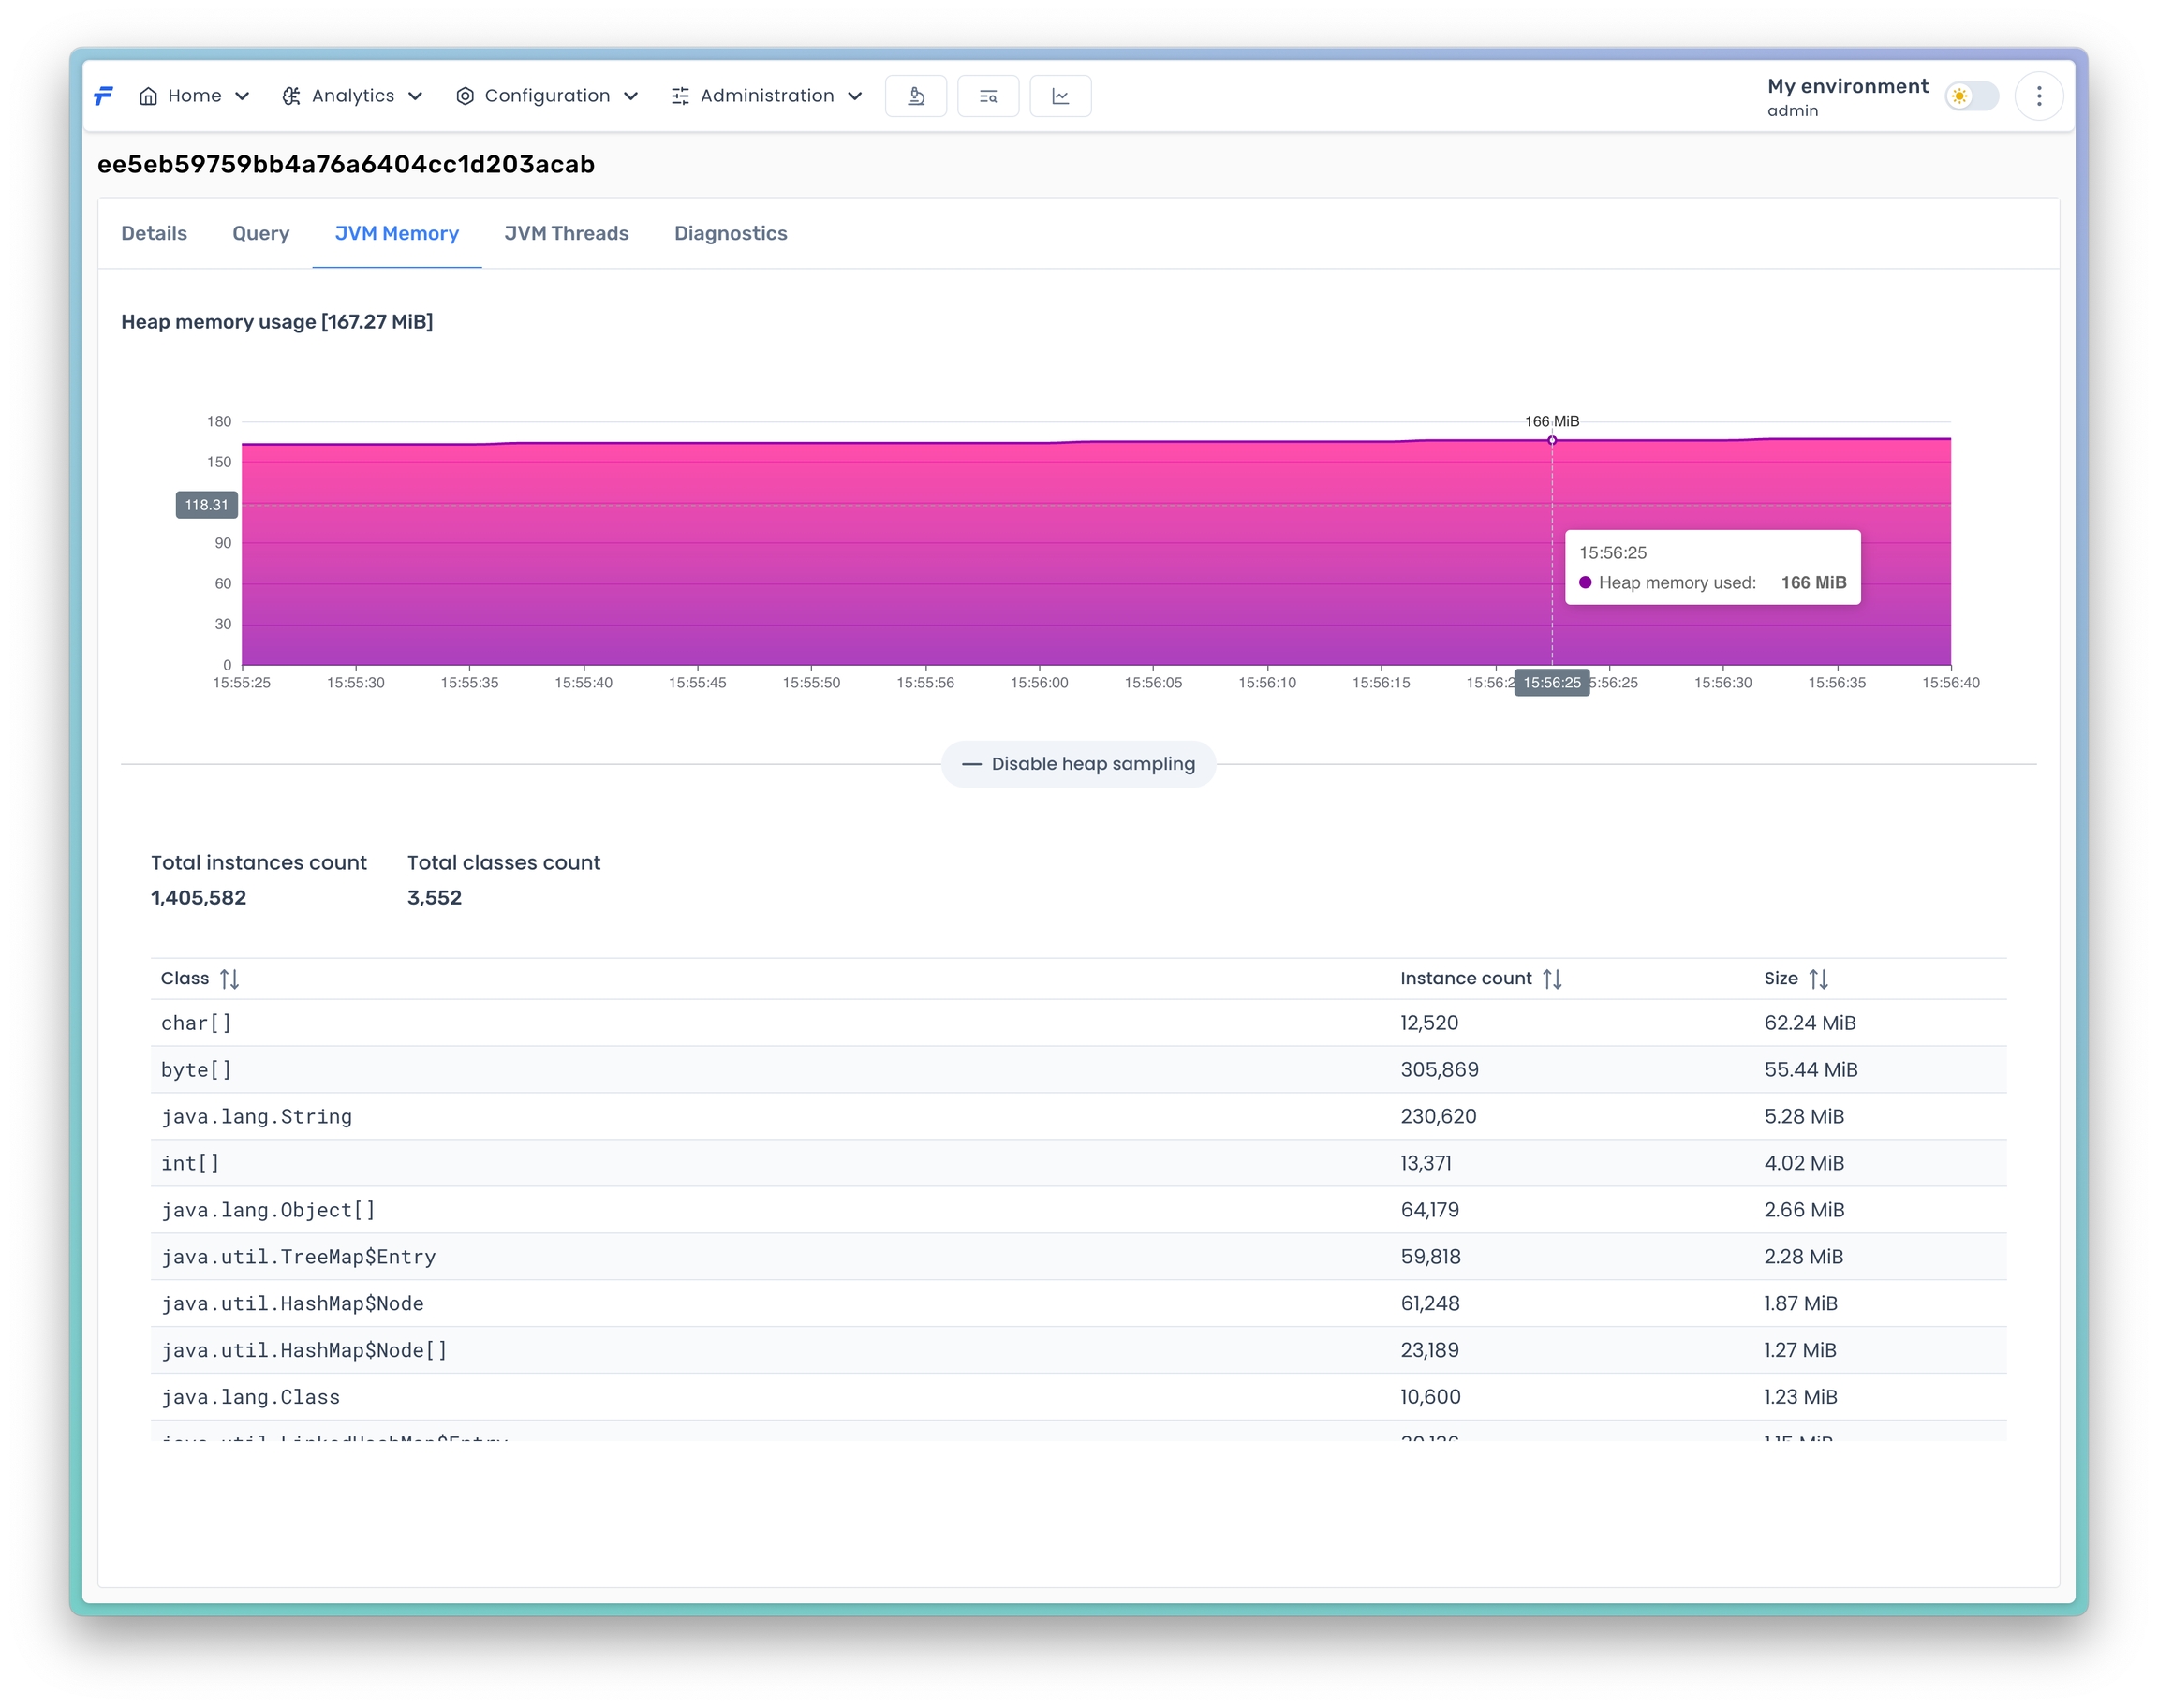This screenshot has width=2158, height=1708.
Task: Open the microscope diagnostics toolbar icon
Action: (x=915, y=96)
